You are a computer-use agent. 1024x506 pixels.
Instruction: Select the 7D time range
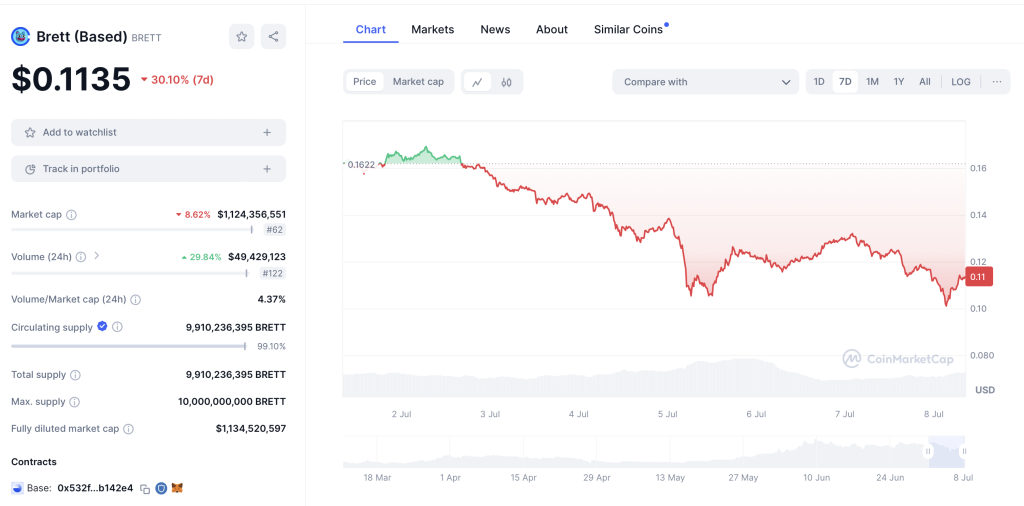845,82
